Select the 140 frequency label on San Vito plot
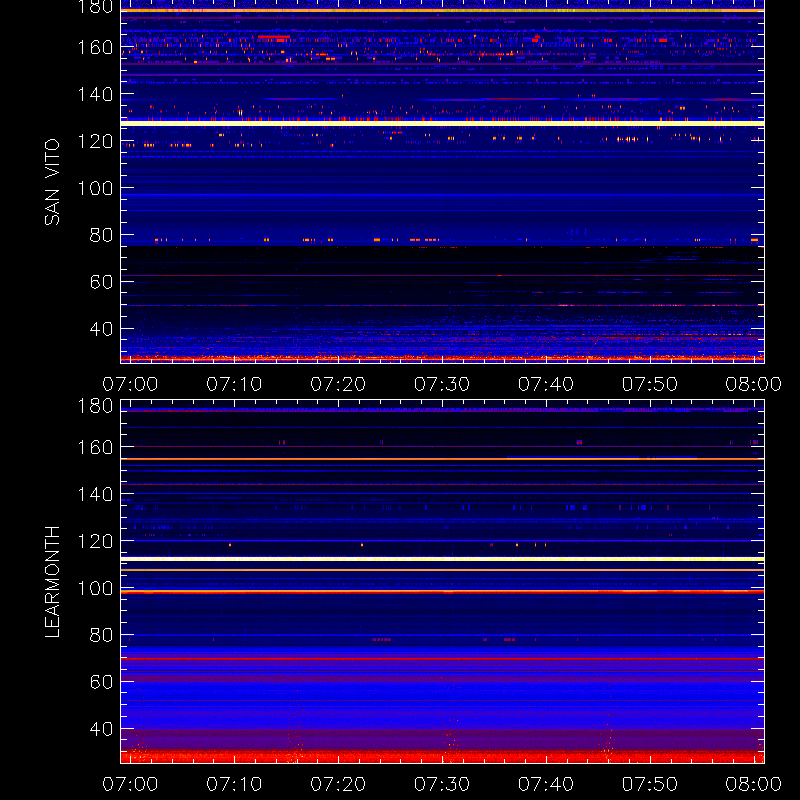This screenshot has width=800, height=800. tap(95, 94)
